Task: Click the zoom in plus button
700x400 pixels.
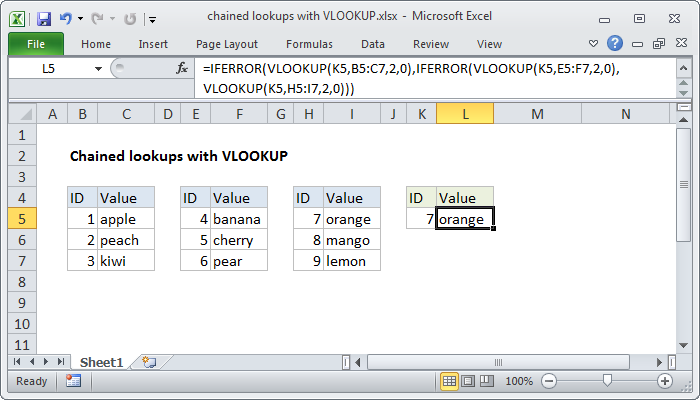Action: click(x=664, y=381)
